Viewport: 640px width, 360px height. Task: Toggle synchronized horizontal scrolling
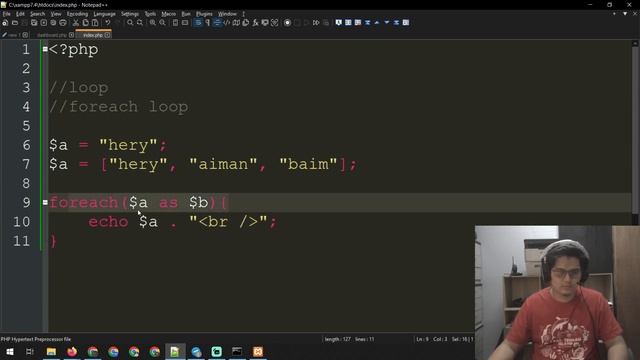point(185,23)
